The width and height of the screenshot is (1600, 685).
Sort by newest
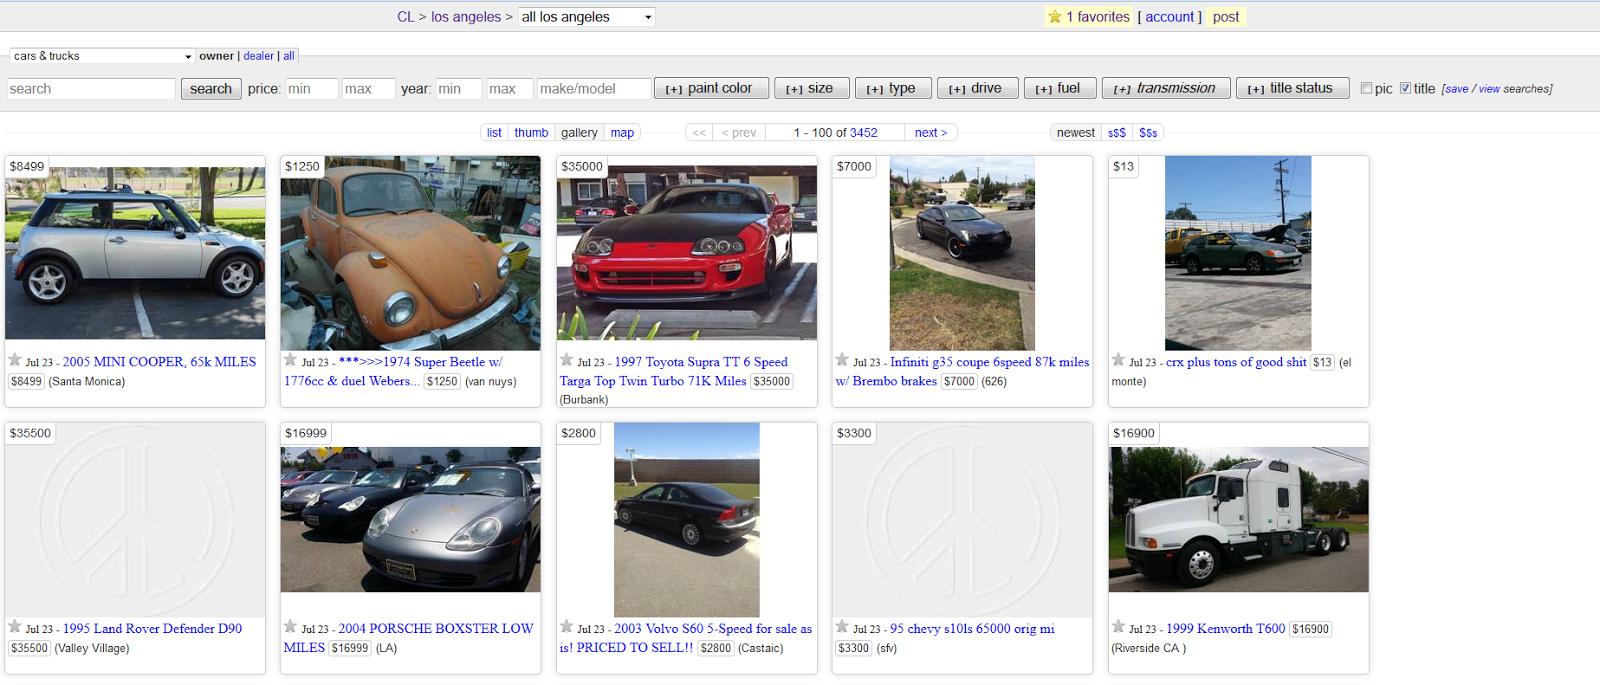1076,132
